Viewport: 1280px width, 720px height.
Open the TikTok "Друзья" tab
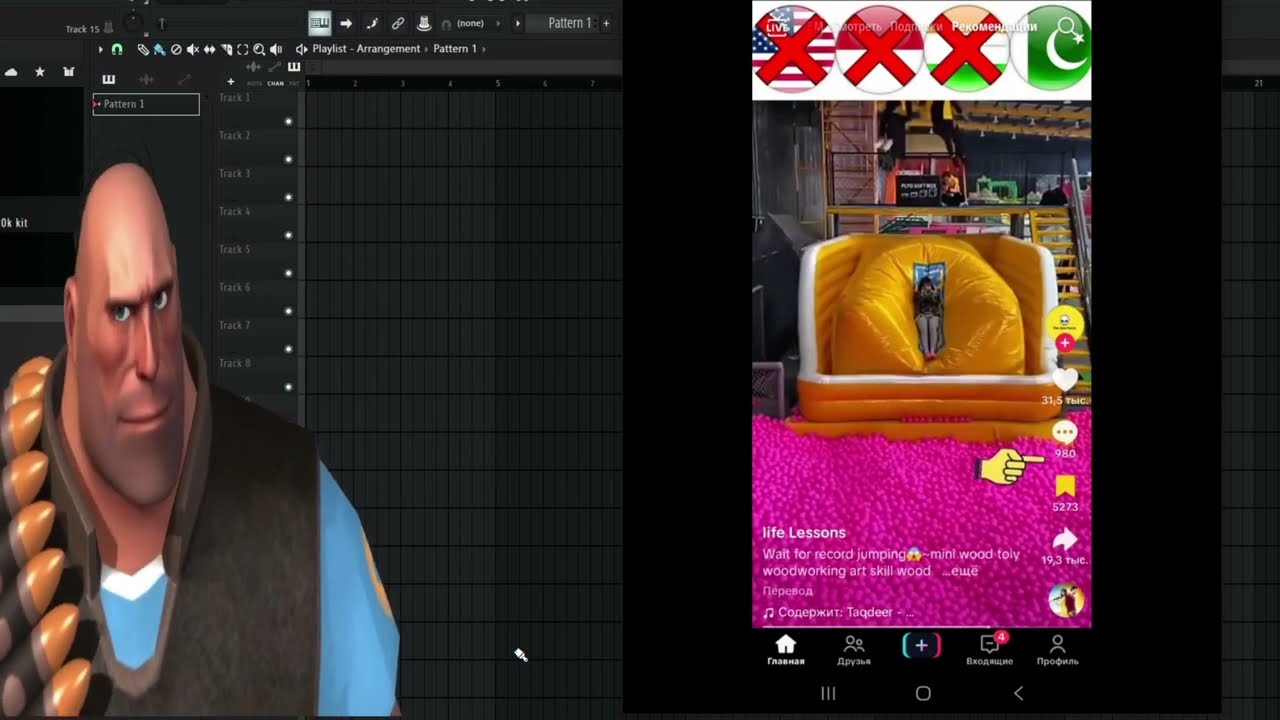[854, 651]
